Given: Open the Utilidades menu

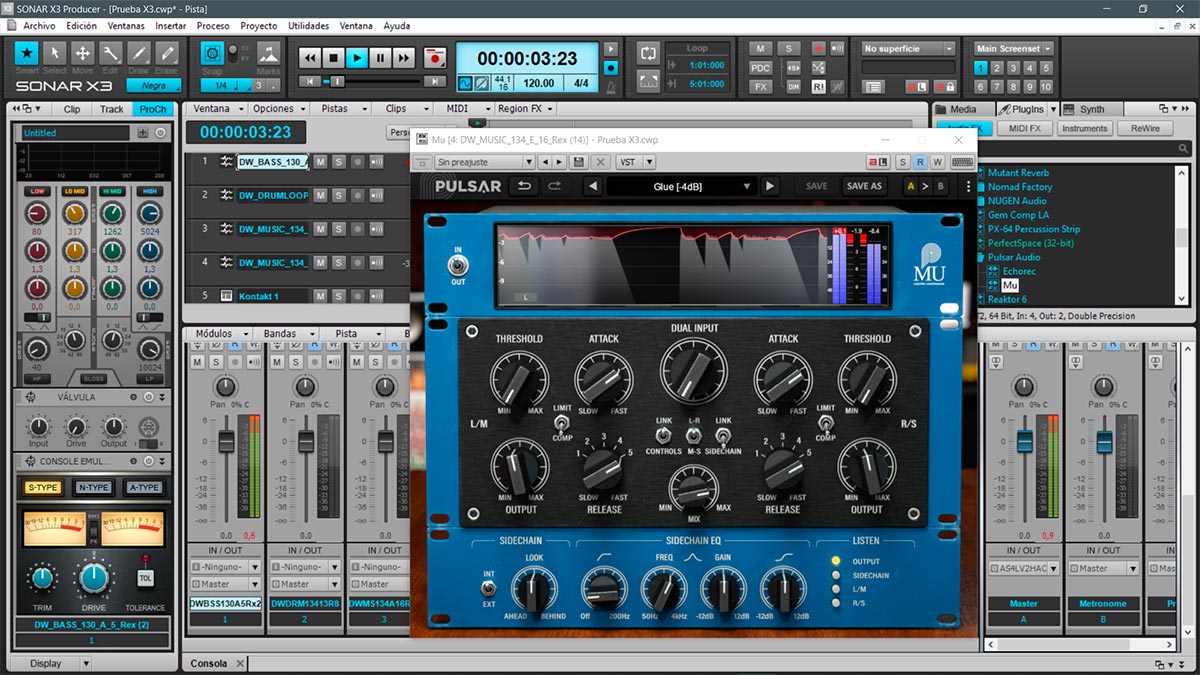Looking at the screenshot, I should pos(308,25).
